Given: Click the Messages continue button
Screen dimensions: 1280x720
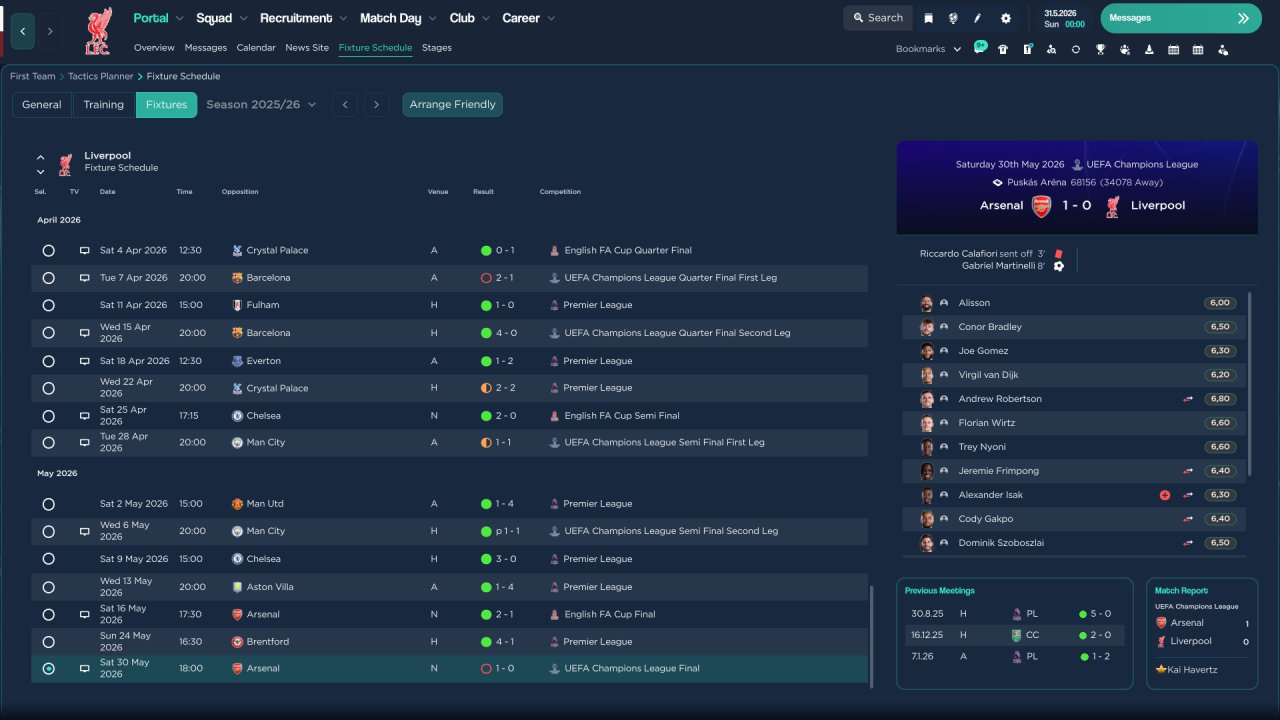Looking at the screenshot, I should (x=1181, y=18).
